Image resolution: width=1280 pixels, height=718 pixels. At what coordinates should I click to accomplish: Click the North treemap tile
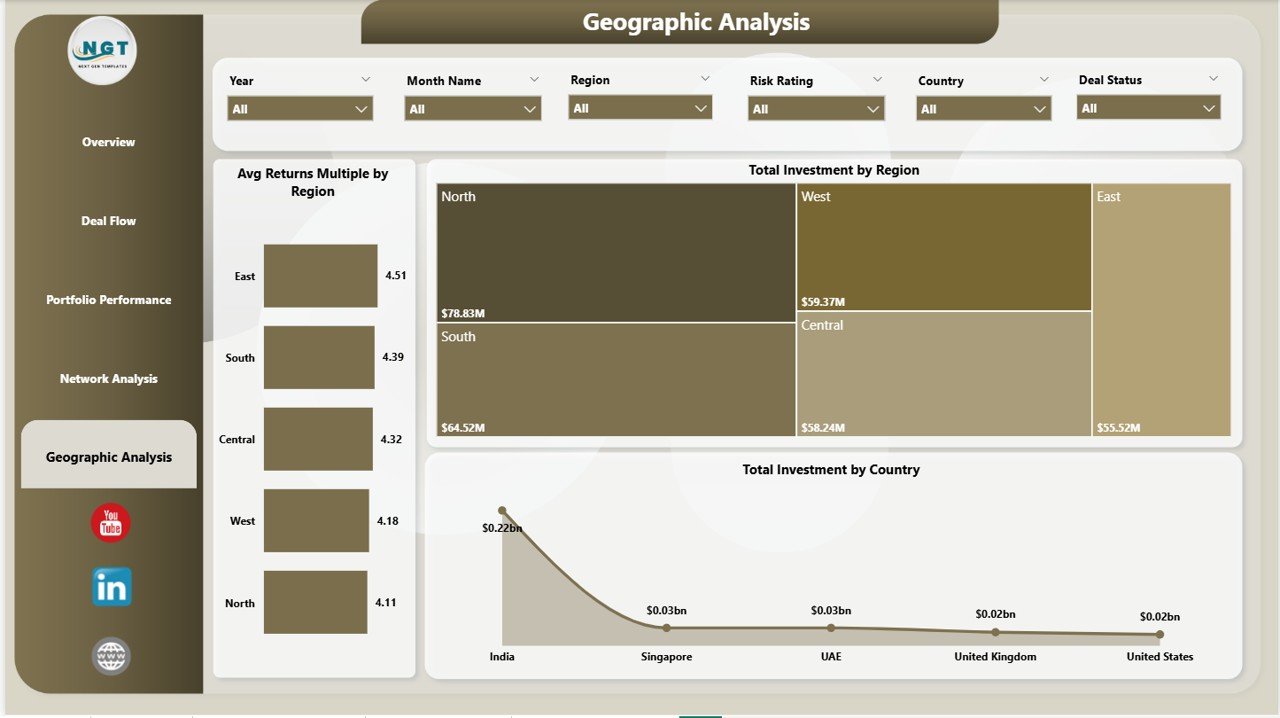pos(616,253)
